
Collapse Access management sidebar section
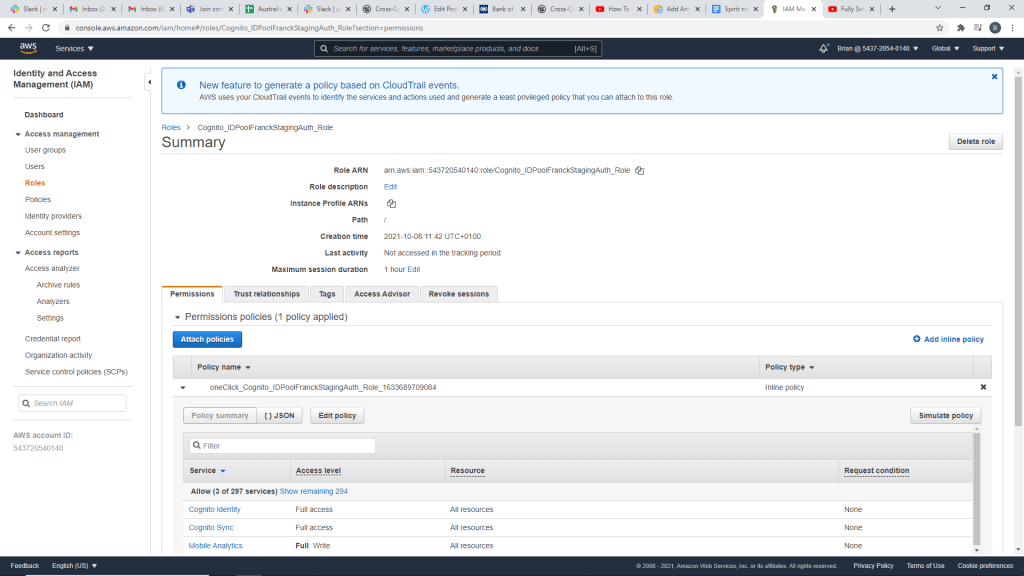[18, 134]
